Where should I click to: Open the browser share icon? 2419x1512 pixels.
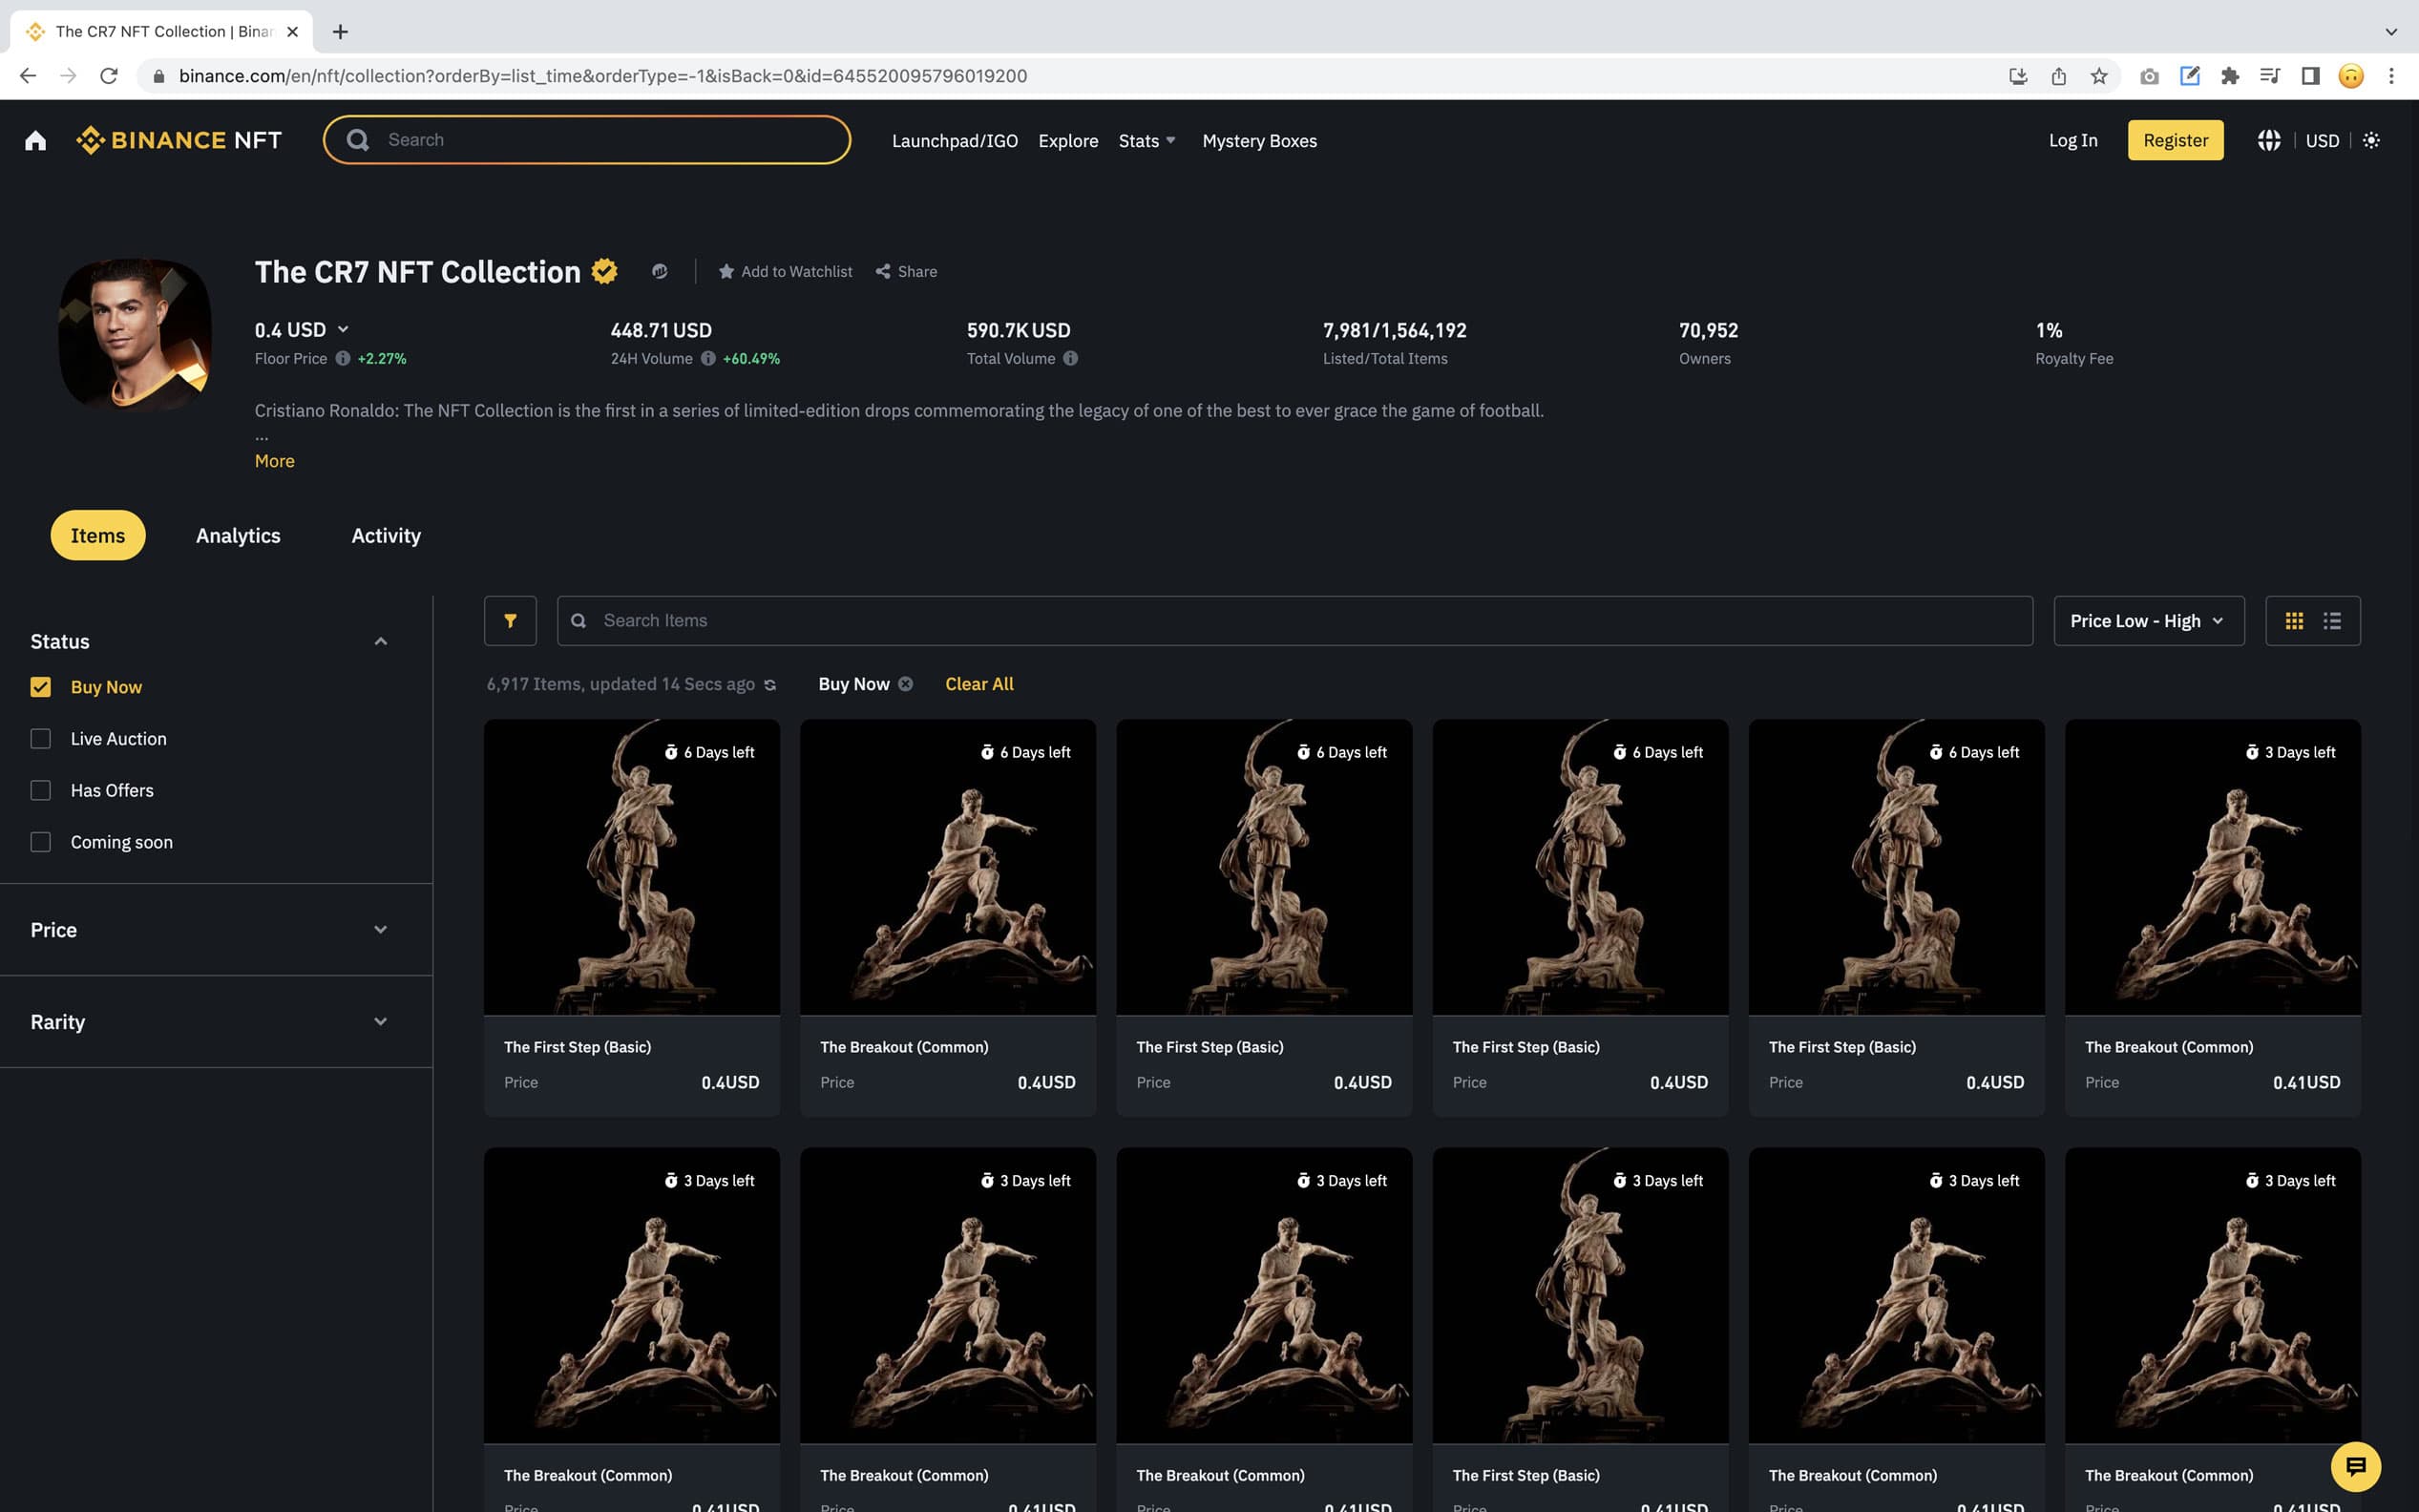2058,76
